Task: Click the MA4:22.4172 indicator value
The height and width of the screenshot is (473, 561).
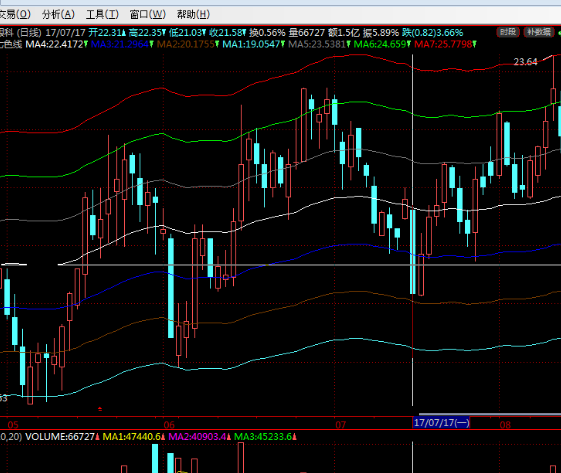Action: [54, 44]
